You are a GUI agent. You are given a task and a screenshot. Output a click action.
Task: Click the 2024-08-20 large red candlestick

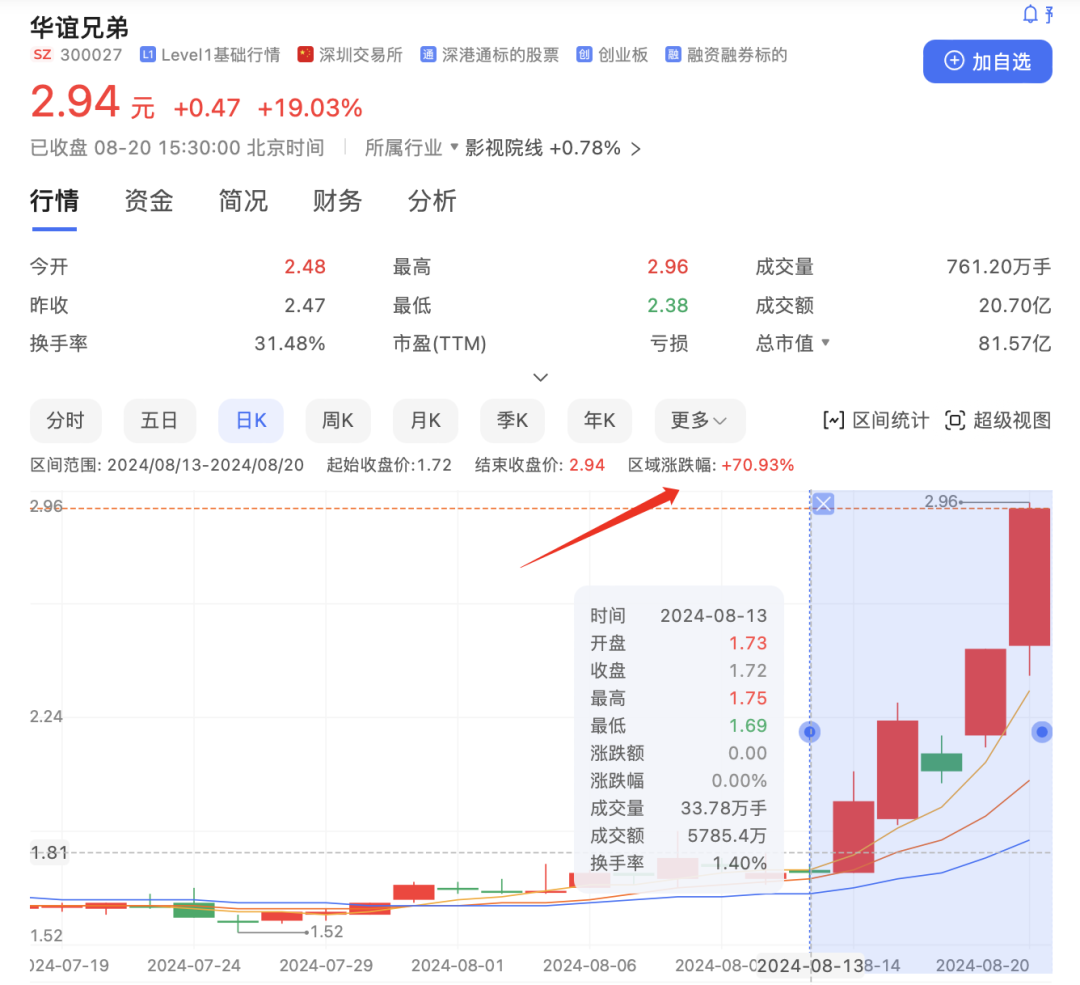tap(1029, 577)
